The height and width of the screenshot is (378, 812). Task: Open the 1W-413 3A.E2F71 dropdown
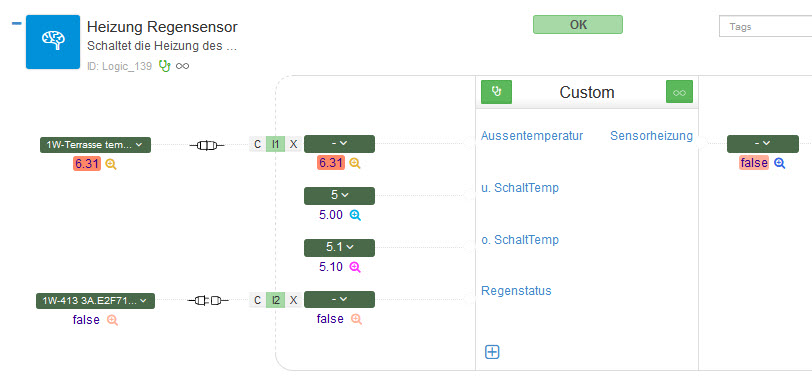click(95, 301)
